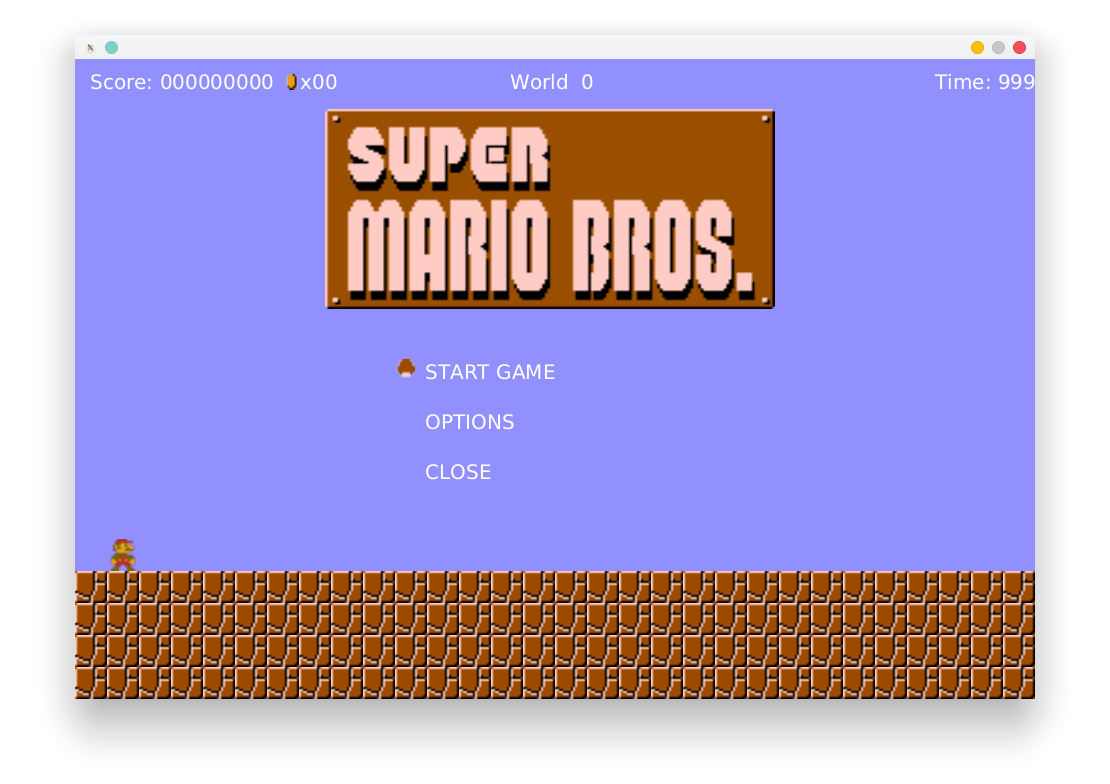Choose CLOSE from the title menu
Screen dimensions: 1110x784
(x=458, y=472)
